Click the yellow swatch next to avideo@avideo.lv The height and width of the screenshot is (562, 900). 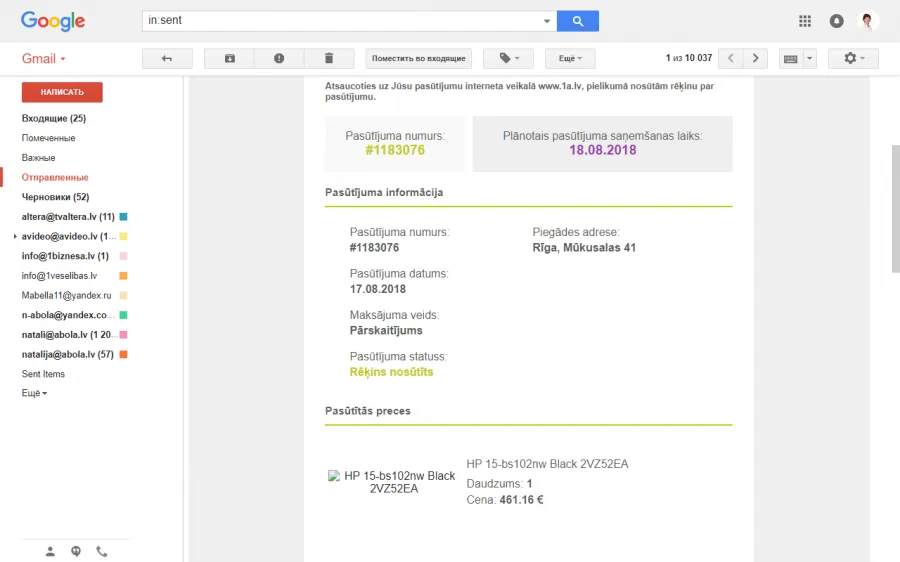pyautogui.click(x=123, y=237)
